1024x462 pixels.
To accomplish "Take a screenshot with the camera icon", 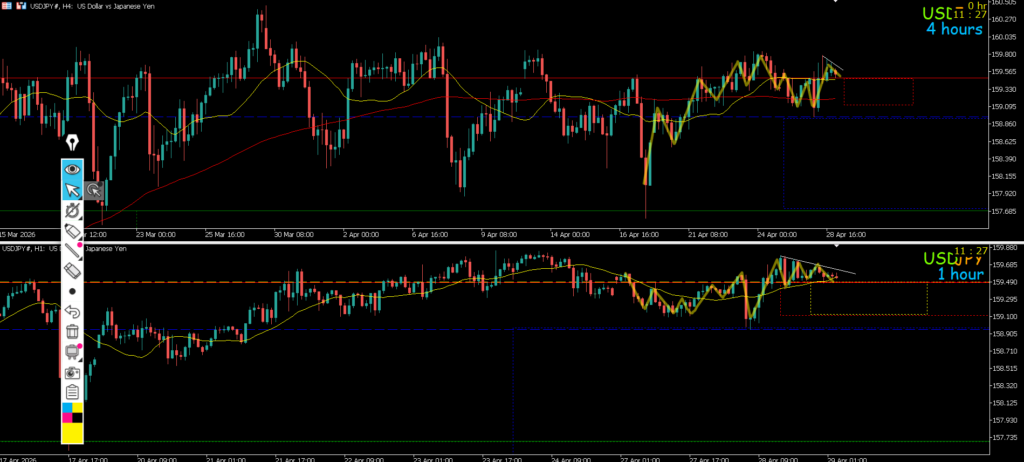I will [72, 371].
